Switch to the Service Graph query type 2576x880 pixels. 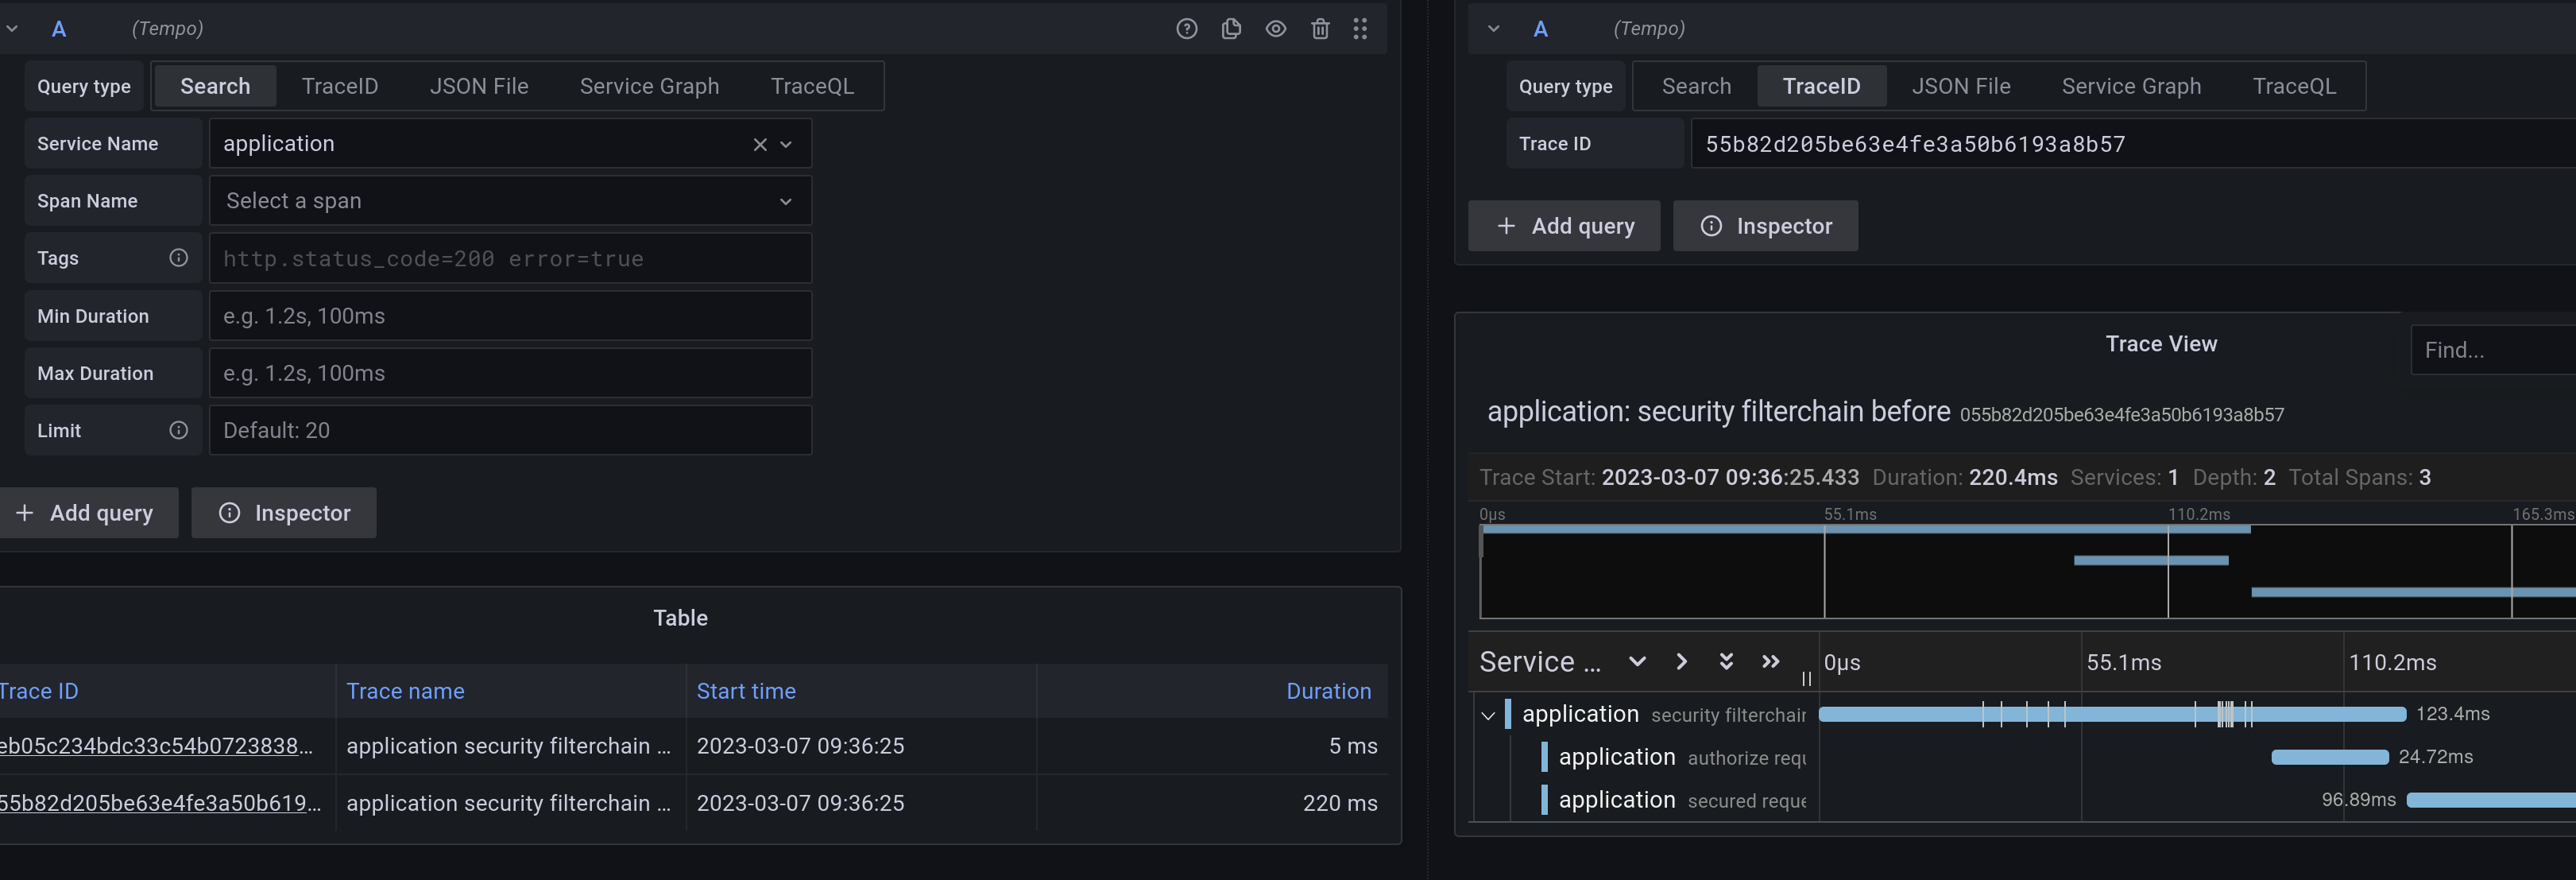649,86
